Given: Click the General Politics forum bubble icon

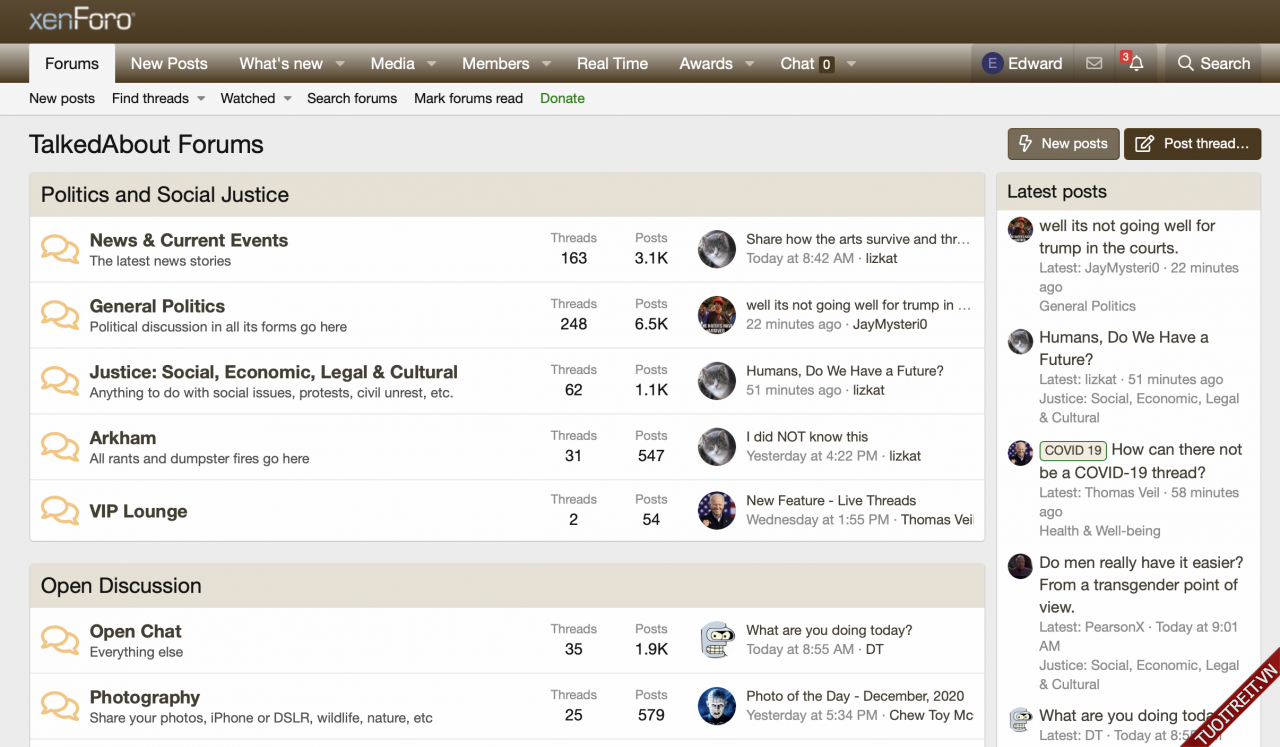Looking at the screenshot, I should click(x=60, y=315).
